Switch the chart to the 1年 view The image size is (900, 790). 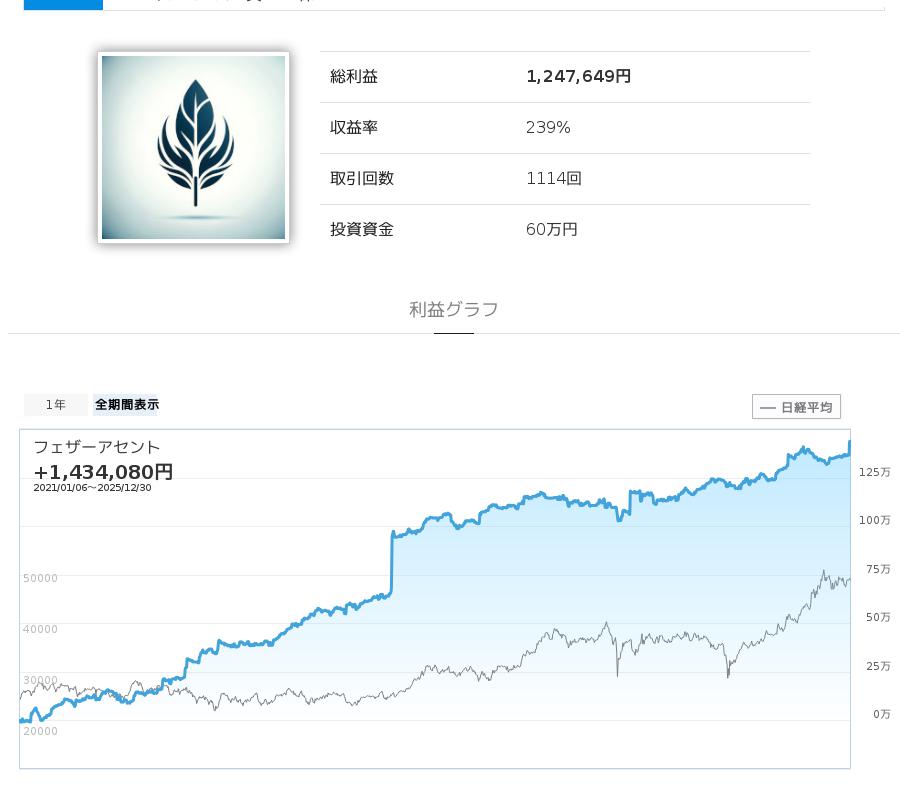coord(56,405)
